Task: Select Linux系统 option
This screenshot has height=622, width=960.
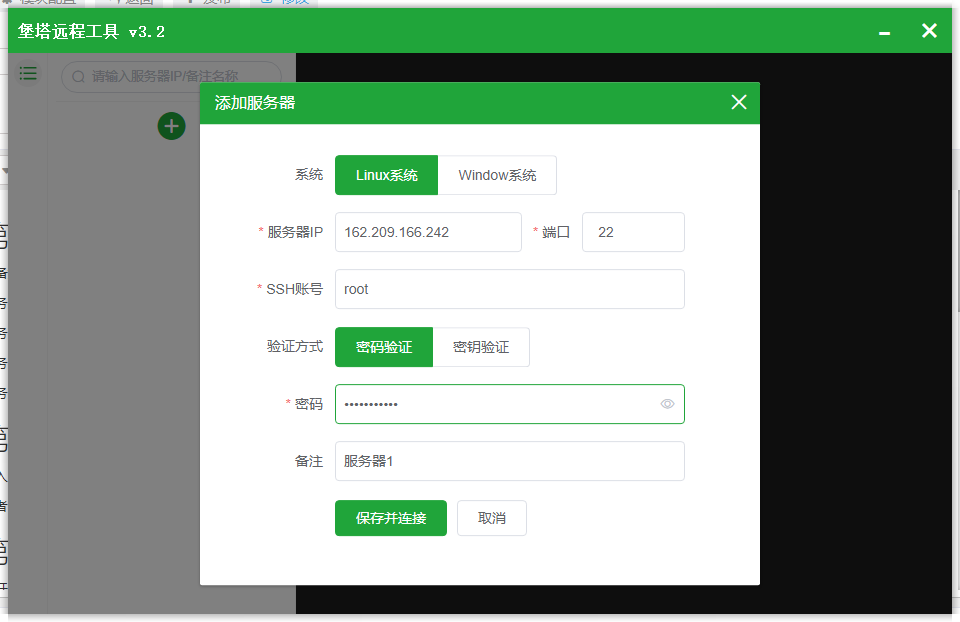Action: [386, 175]
